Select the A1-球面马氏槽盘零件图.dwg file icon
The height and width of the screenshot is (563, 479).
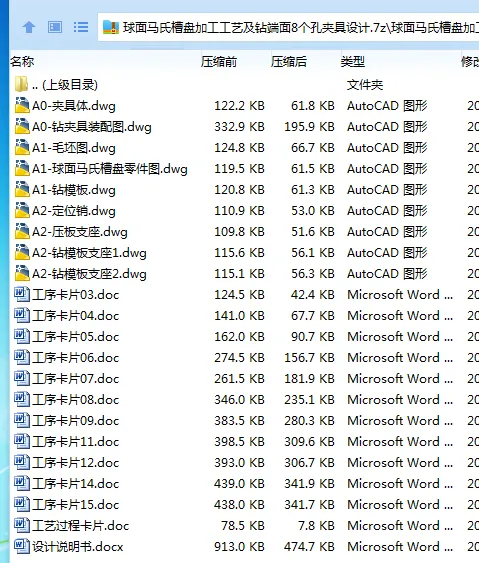[x=22, y=168]
